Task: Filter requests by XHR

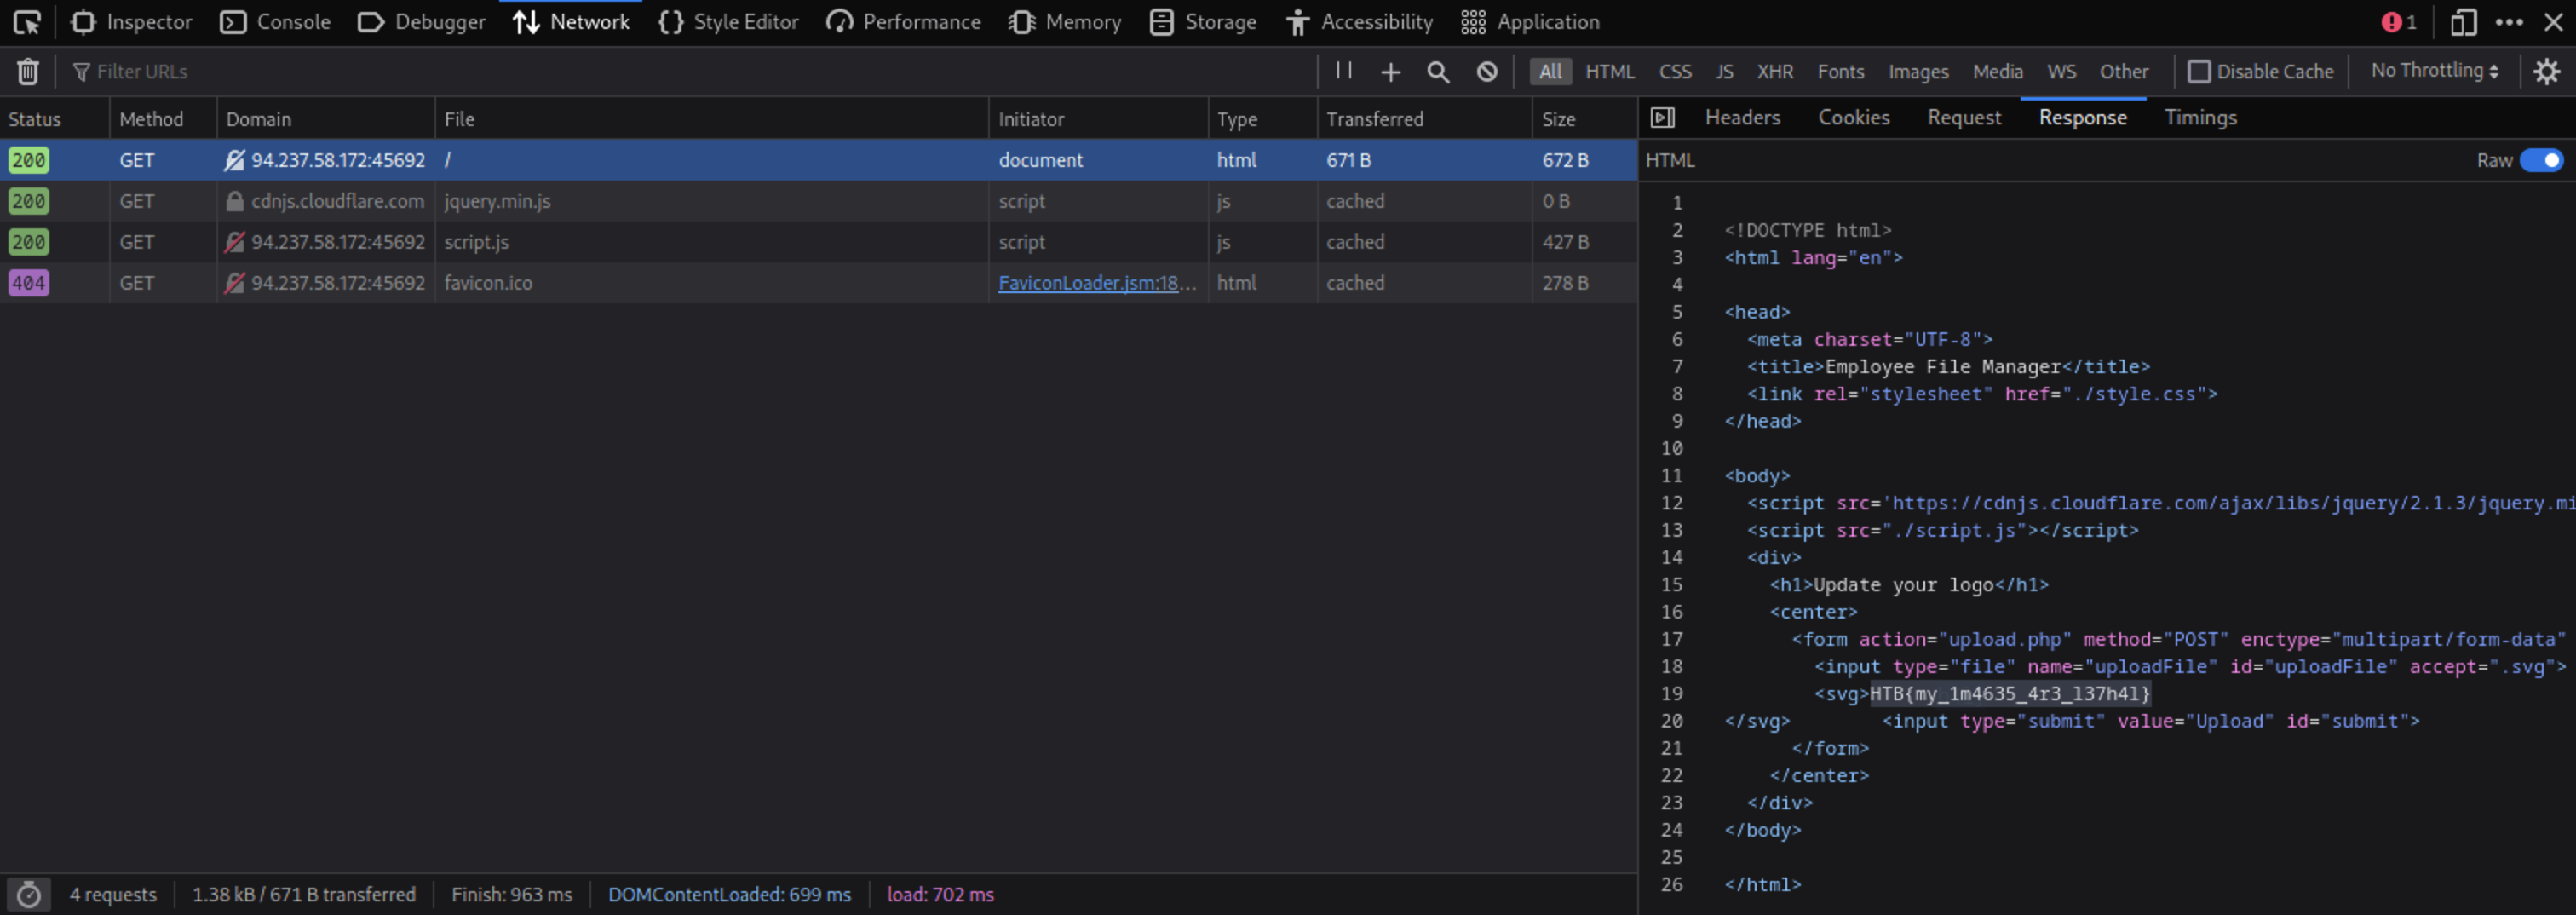Action: 1775,71
